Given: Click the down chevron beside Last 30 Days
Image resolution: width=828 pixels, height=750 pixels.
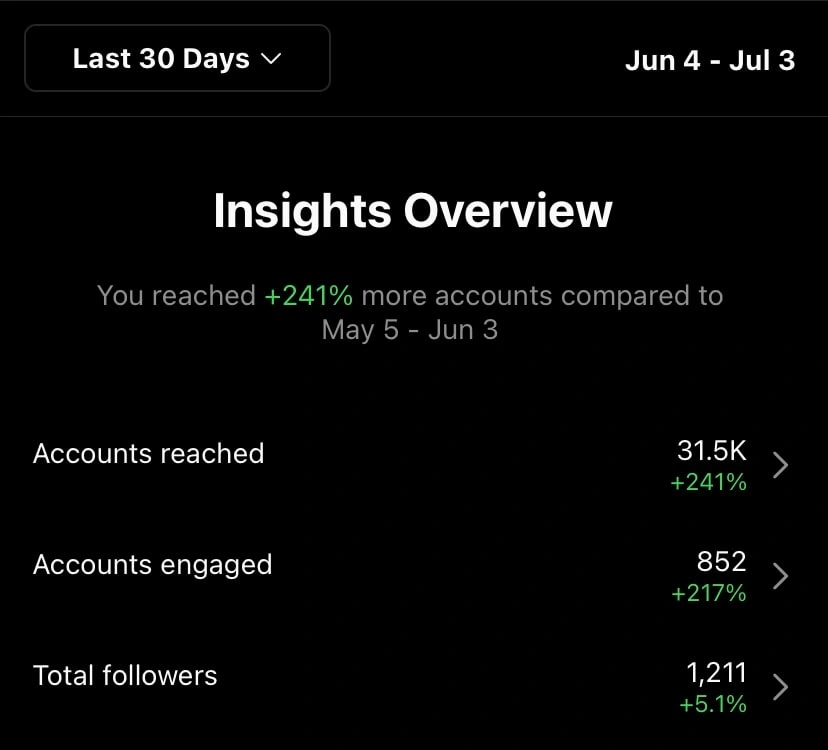Looking at the screenshot, I should pyautogui.click(x=271, y=59).
